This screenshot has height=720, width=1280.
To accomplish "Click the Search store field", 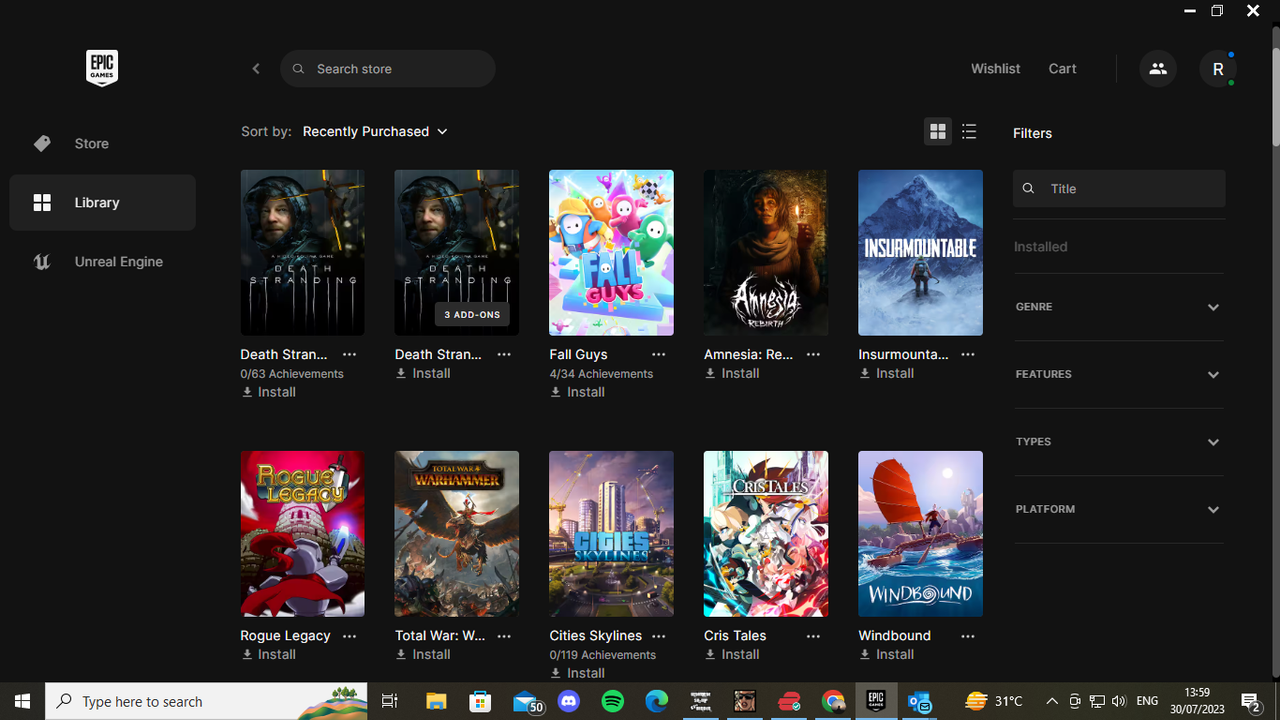I will coord(388,69).
